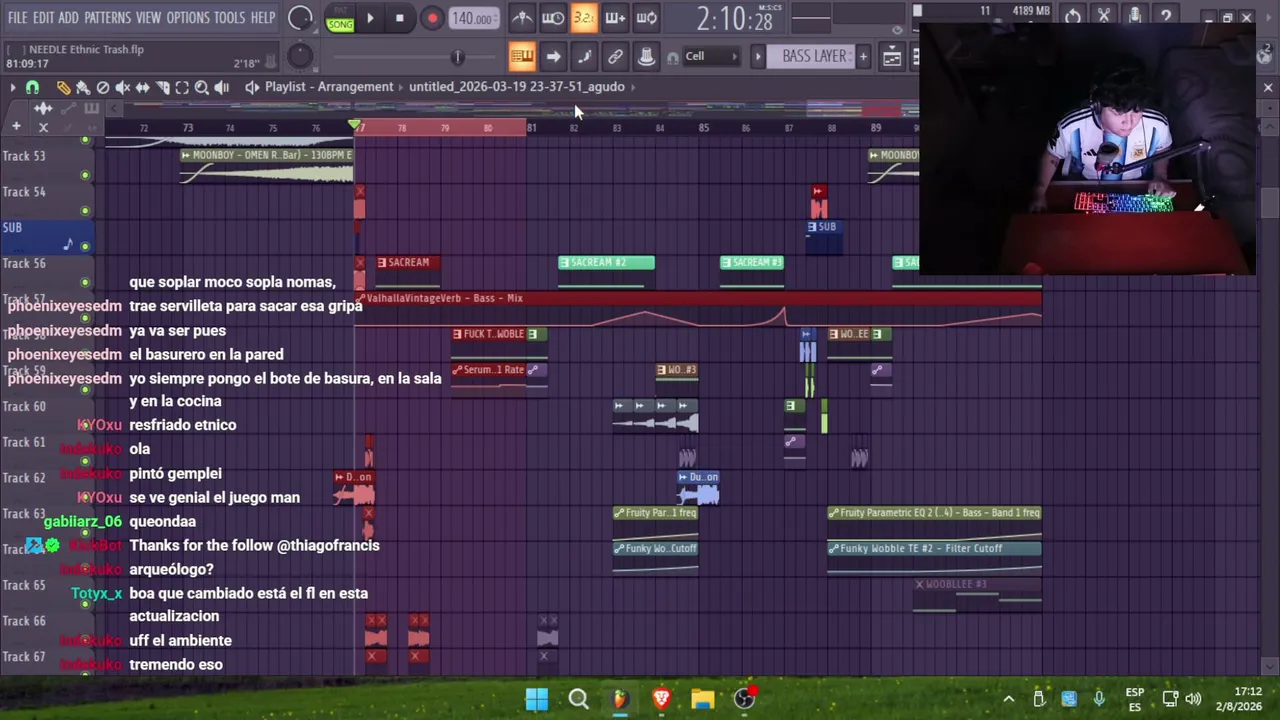Mute Track 53 via its green LED
This screenshot has height=720, width=1280.
click(85, 175)
